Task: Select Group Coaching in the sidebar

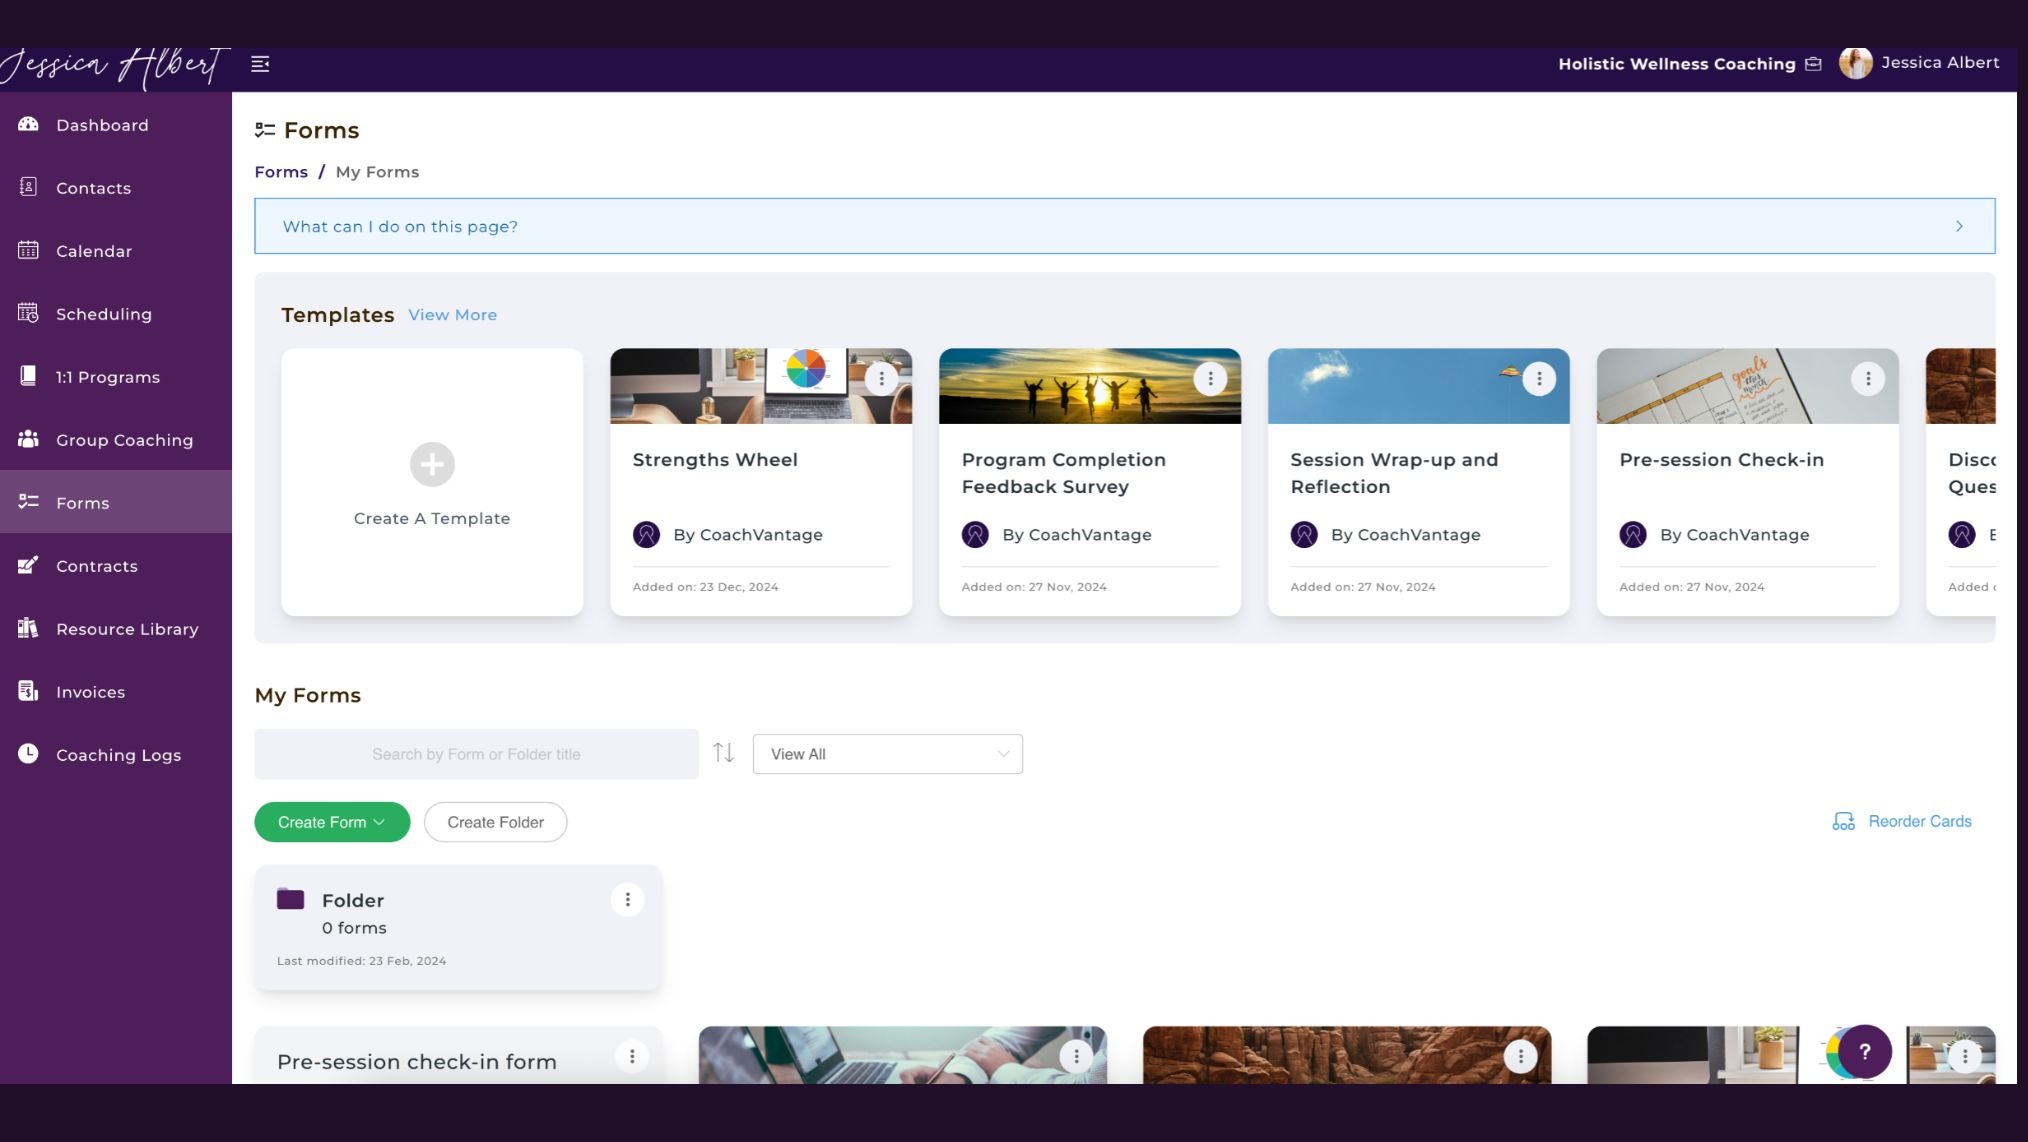Action: pyautogui.click(x=116, y=440)
